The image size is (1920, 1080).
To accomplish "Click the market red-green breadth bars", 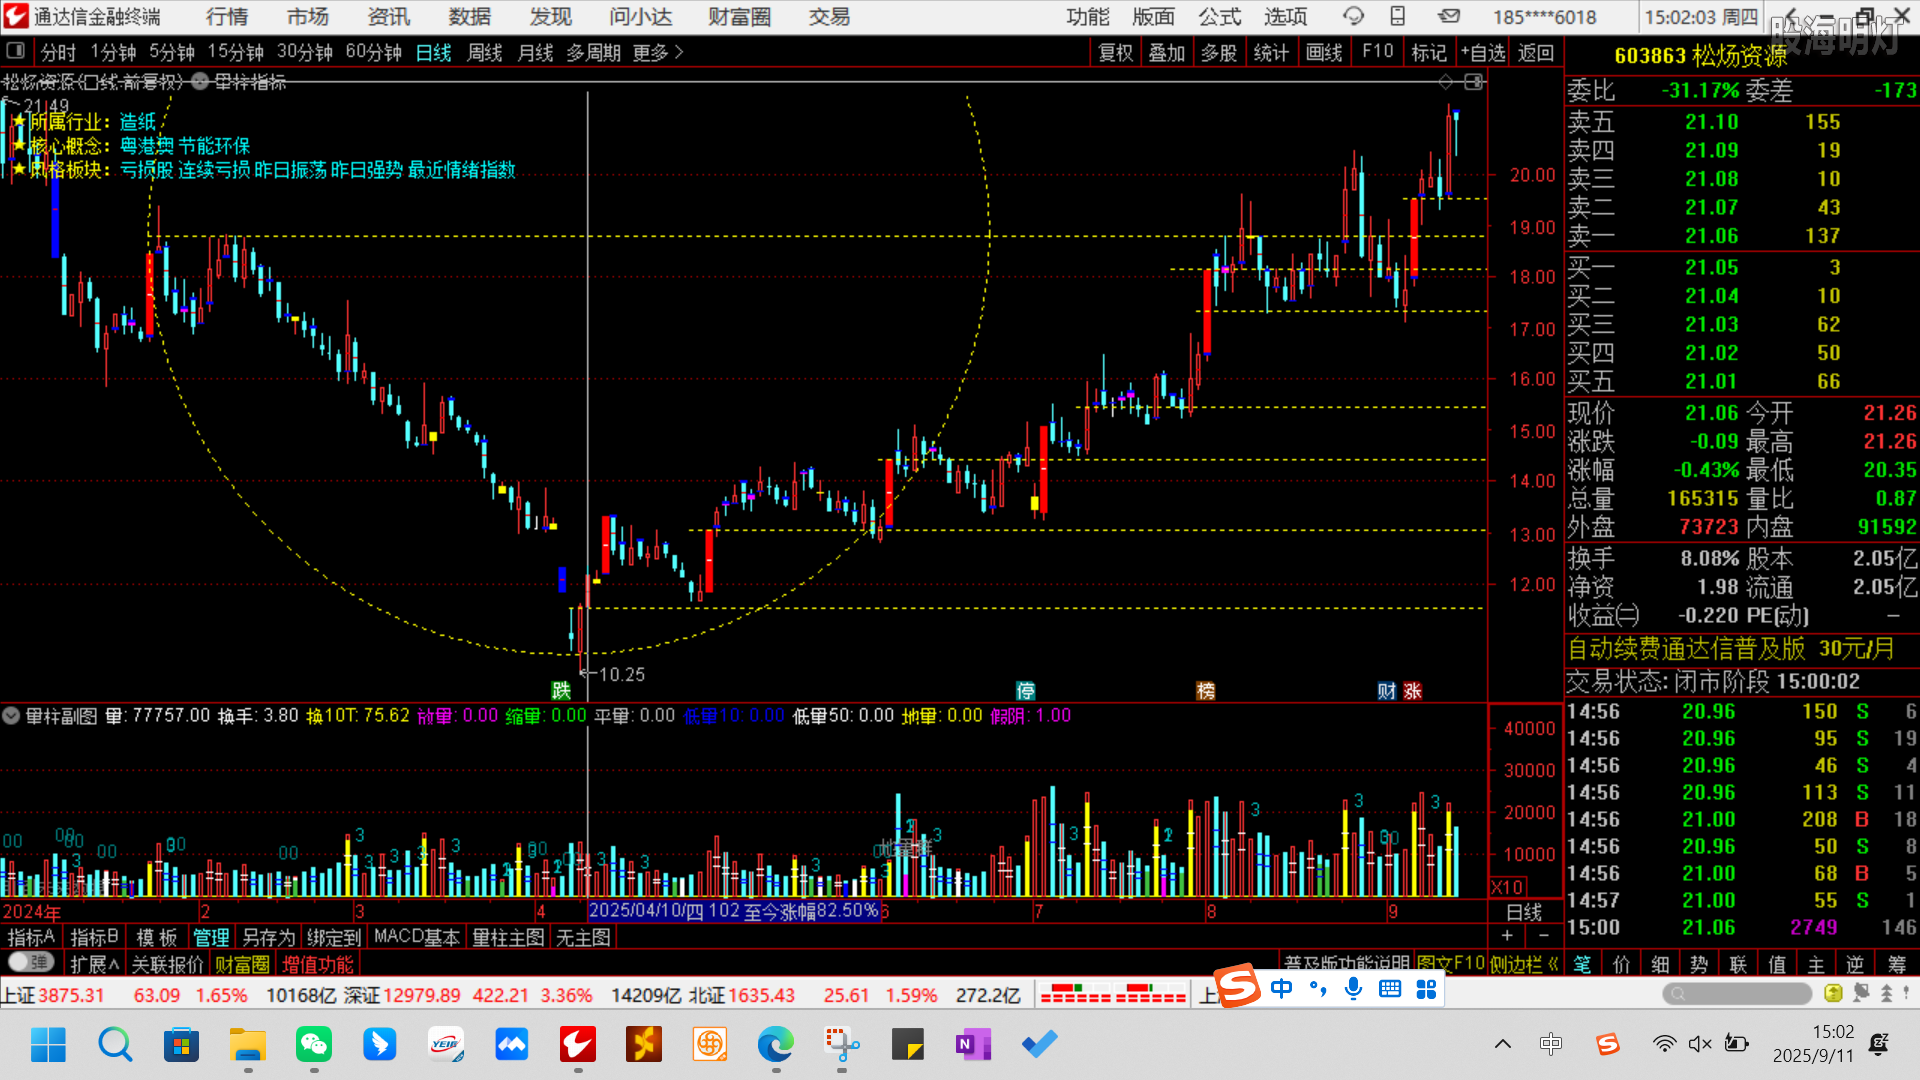I will coord(1113,993).
